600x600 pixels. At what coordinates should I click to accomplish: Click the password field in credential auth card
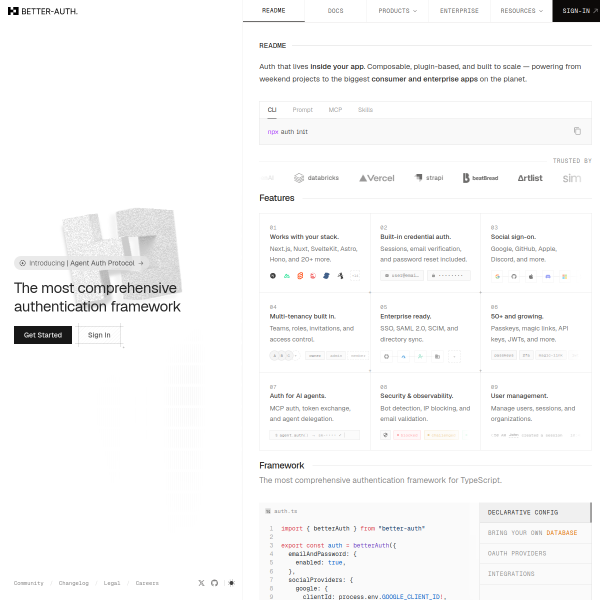click(x=448, y=276)
